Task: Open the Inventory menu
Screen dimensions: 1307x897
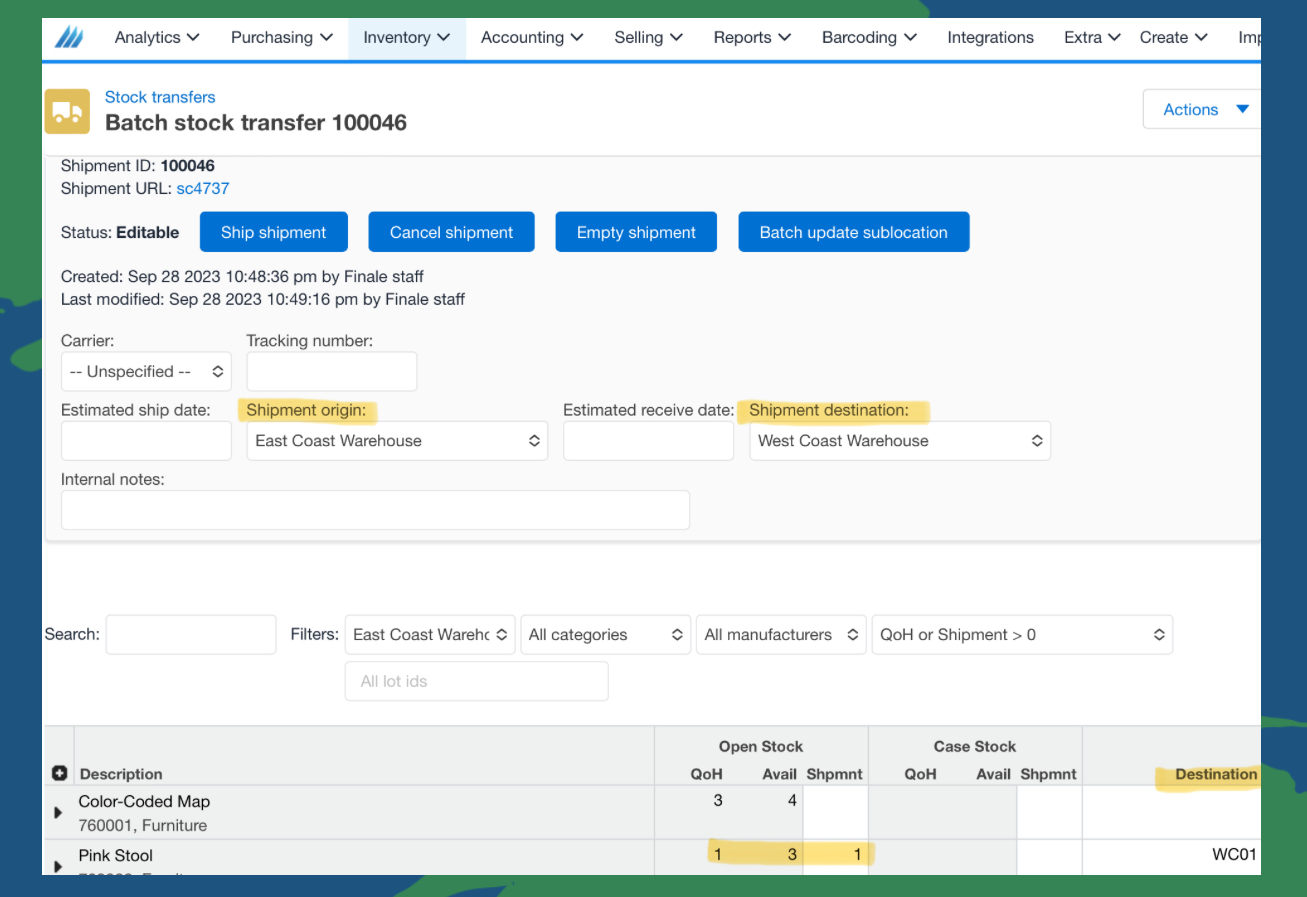Action: (x=406, y=37)
